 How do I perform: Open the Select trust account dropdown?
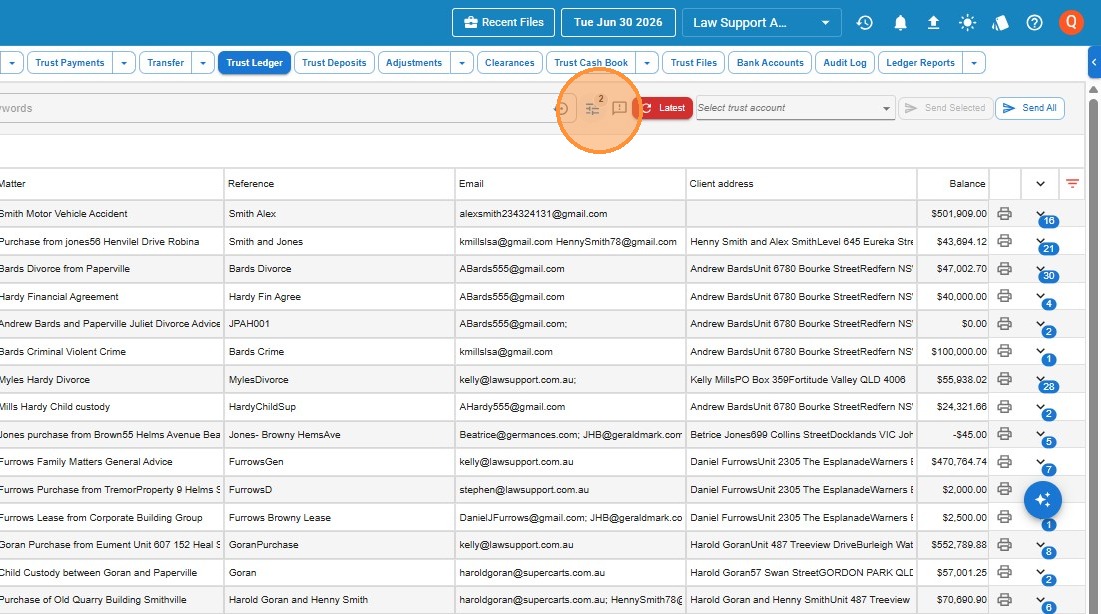[795, 108]
